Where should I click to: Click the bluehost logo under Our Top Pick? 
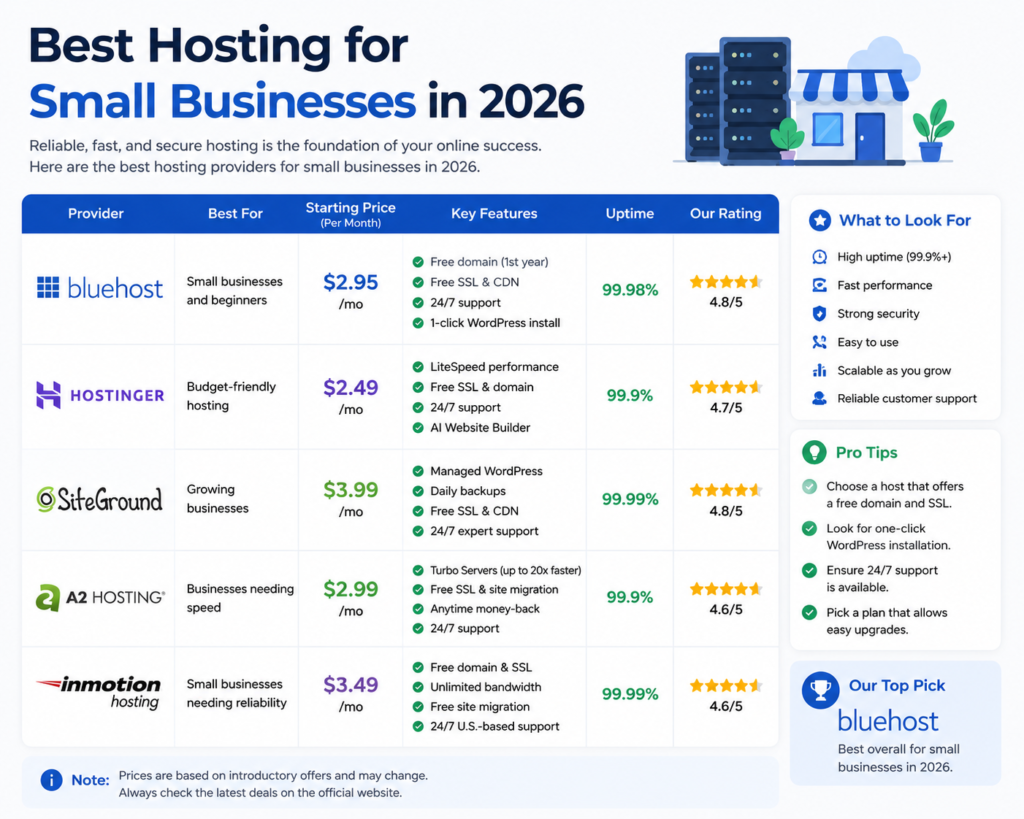click(888, 721)
